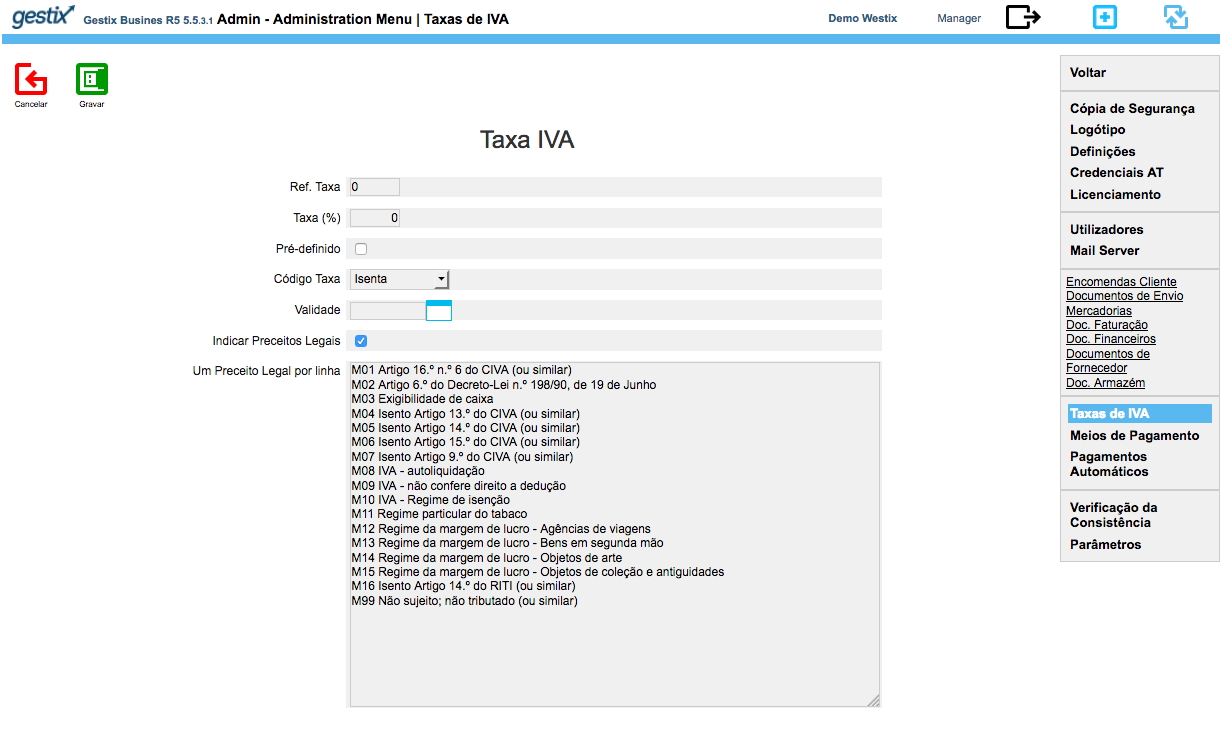
Task: Click the logout exit arrow icon
Action: (1023, 17)
